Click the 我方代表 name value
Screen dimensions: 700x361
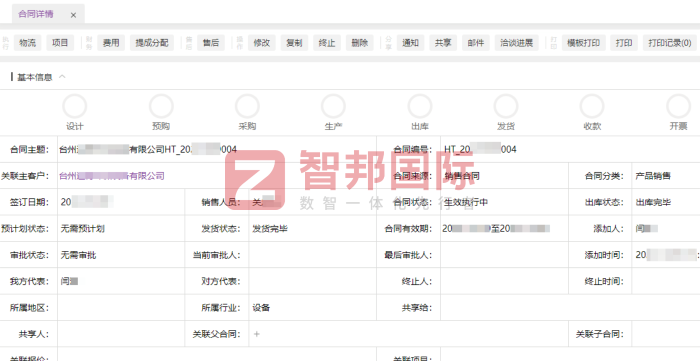click(70, 282)
